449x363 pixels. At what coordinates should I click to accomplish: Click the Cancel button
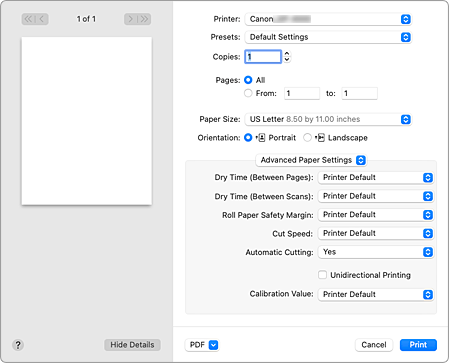point(374,345)
